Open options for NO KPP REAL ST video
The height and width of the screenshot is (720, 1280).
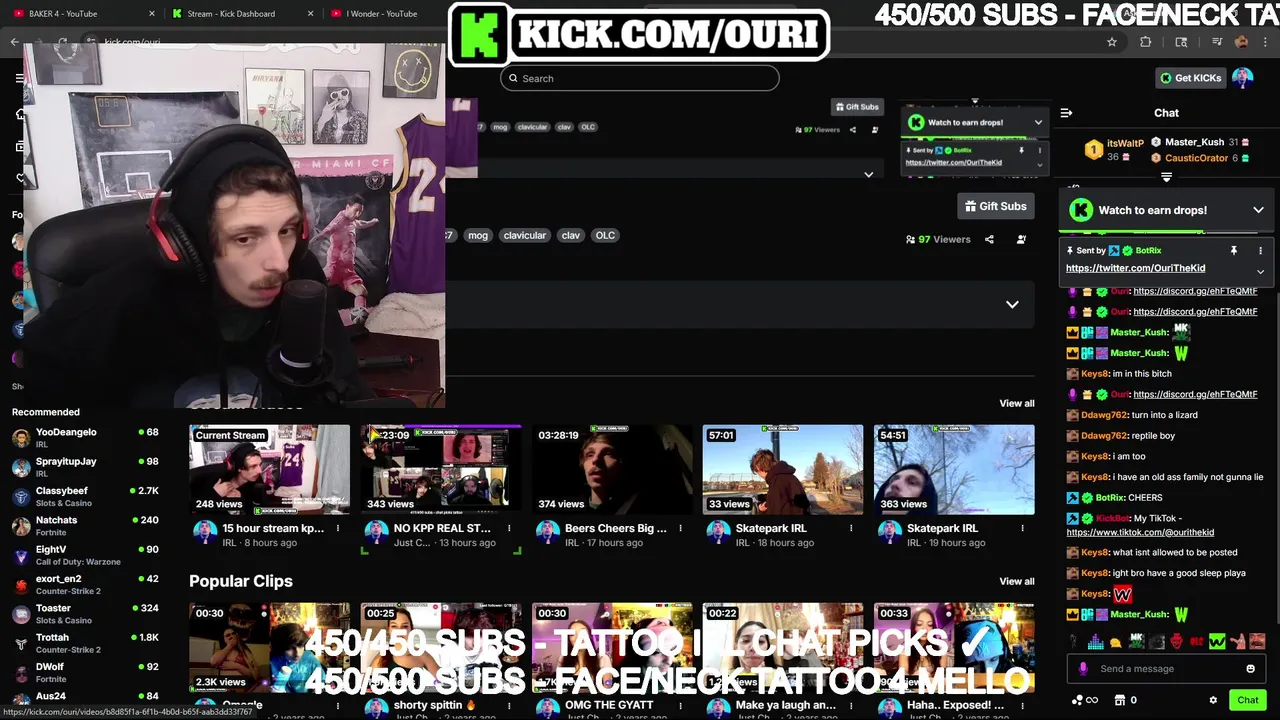pos(509,528)
